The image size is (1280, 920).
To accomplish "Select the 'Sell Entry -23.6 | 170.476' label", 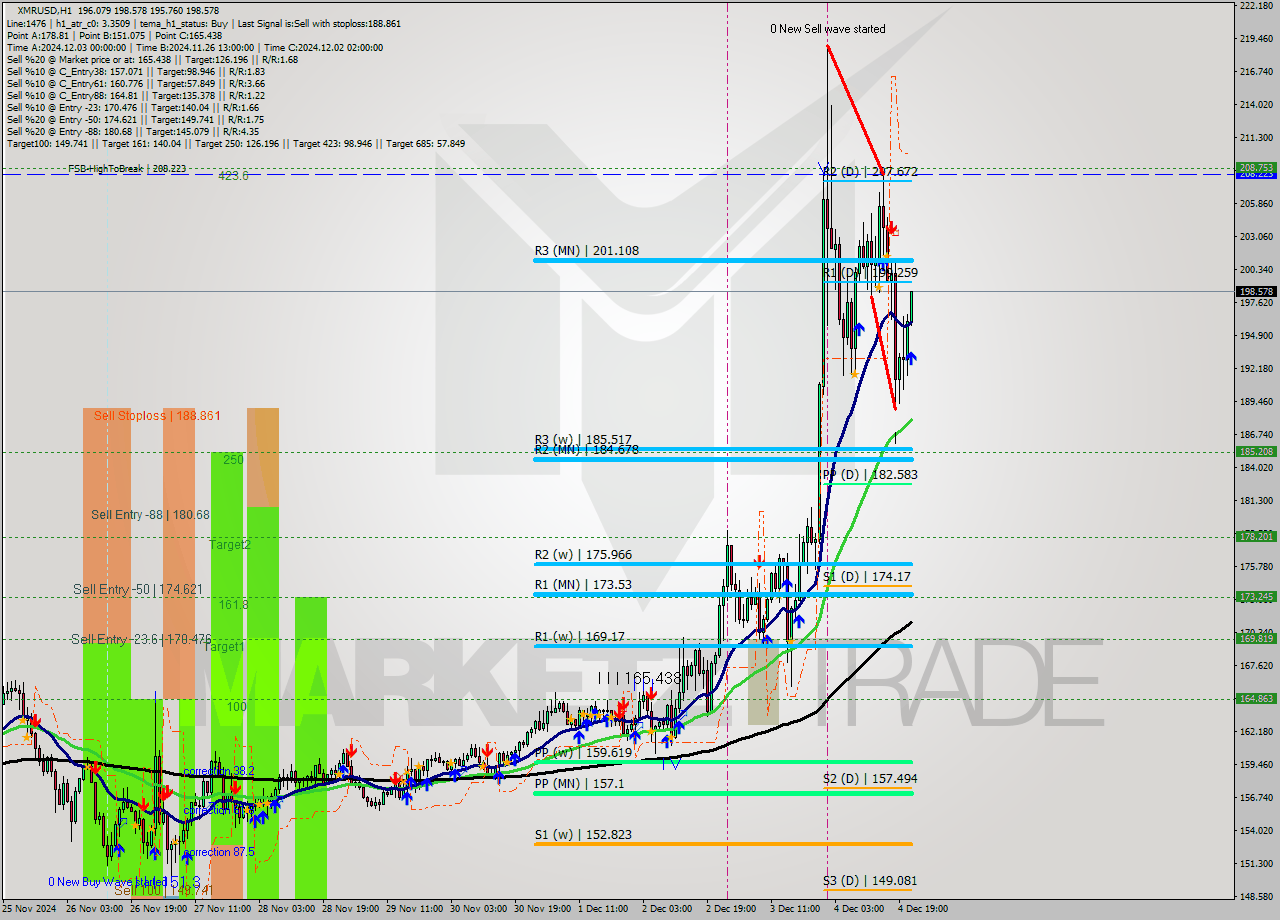I will (141, 639).
